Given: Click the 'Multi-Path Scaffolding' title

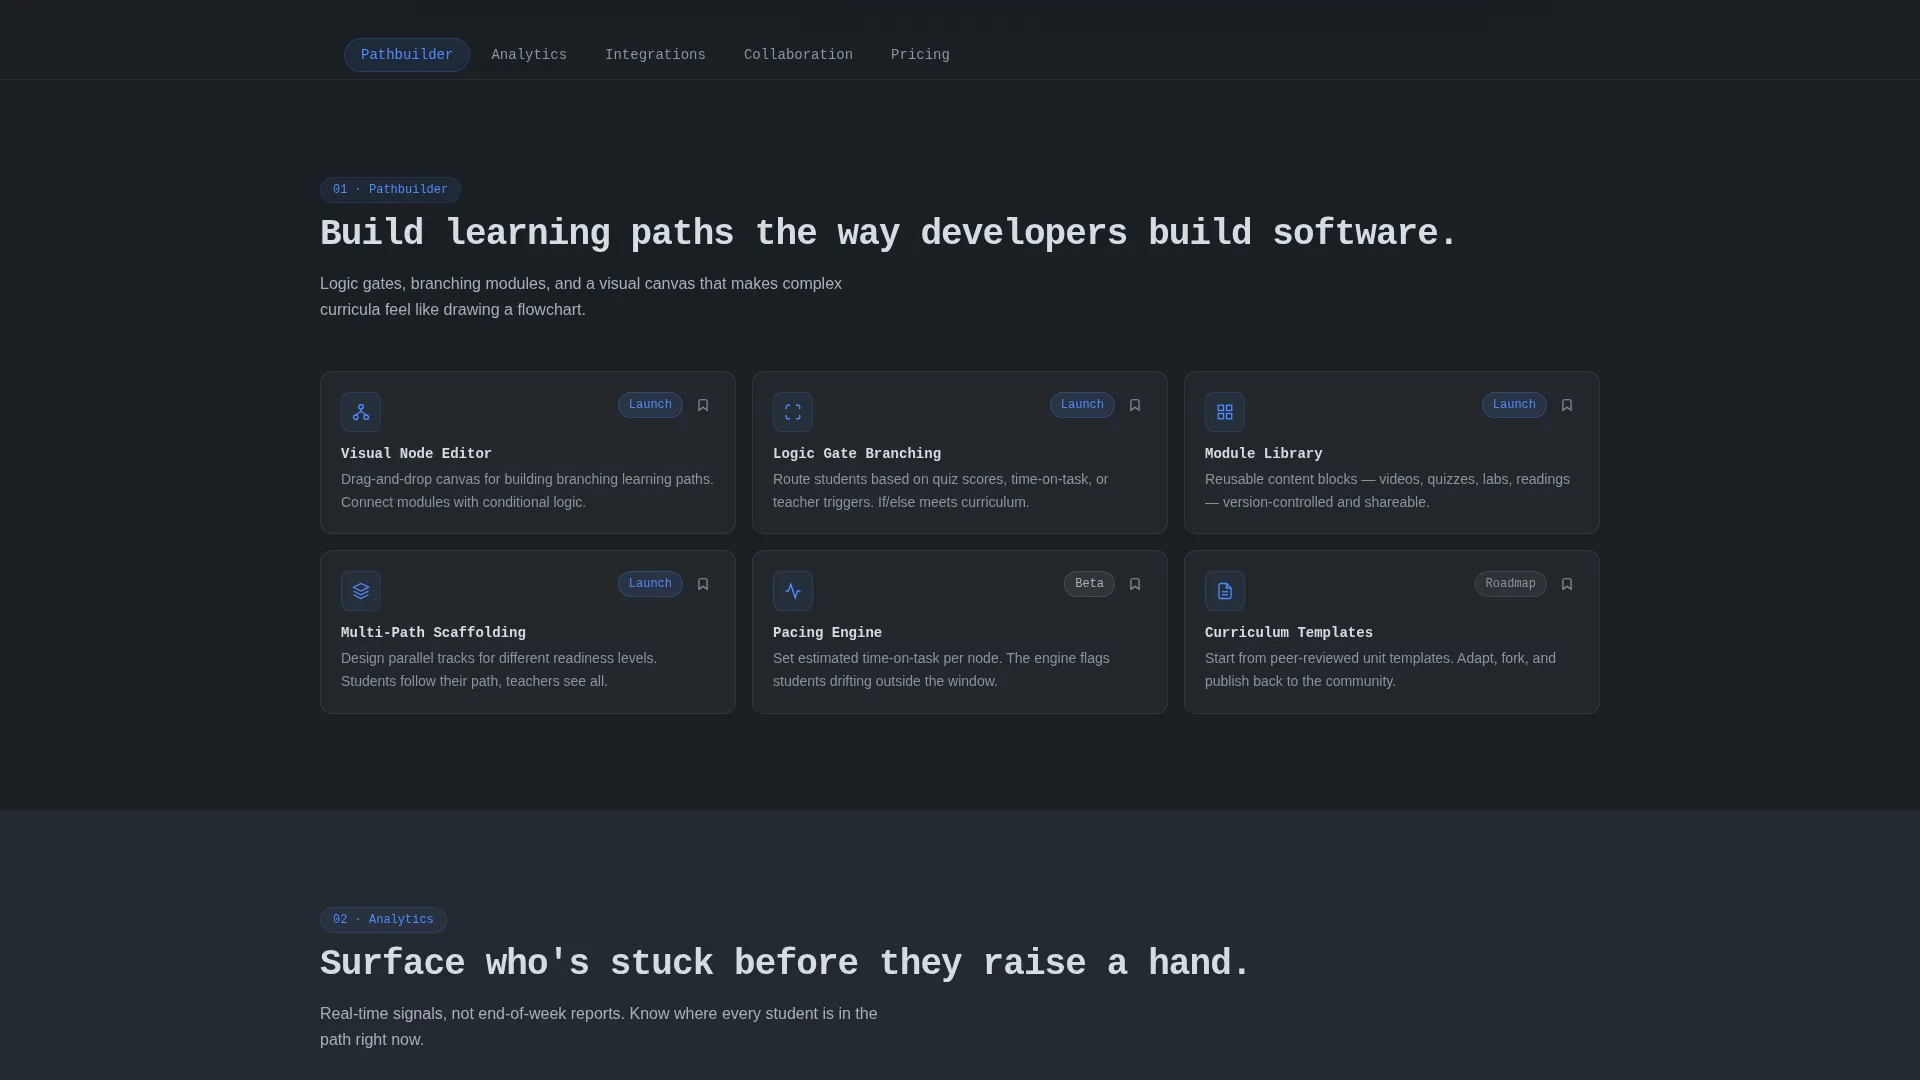Looking at the screenshot, I should click(433, 633).
